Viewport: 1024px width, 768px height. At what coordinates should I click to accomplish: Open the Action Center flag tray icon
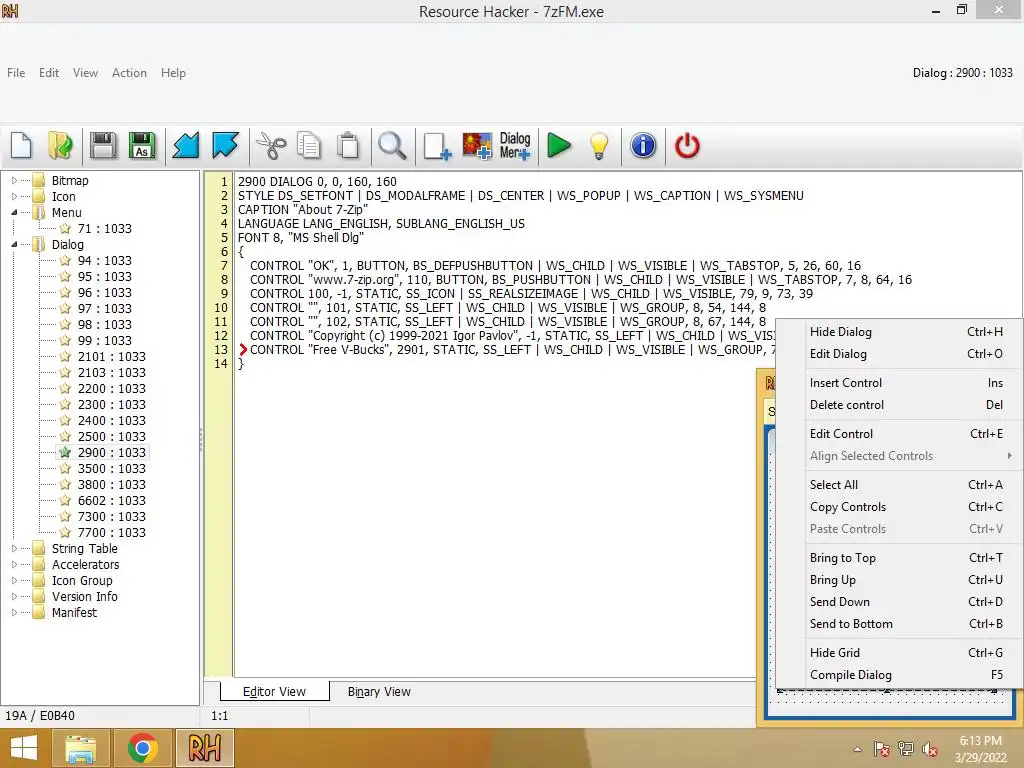pyautogui.click(x=881, y=749)
